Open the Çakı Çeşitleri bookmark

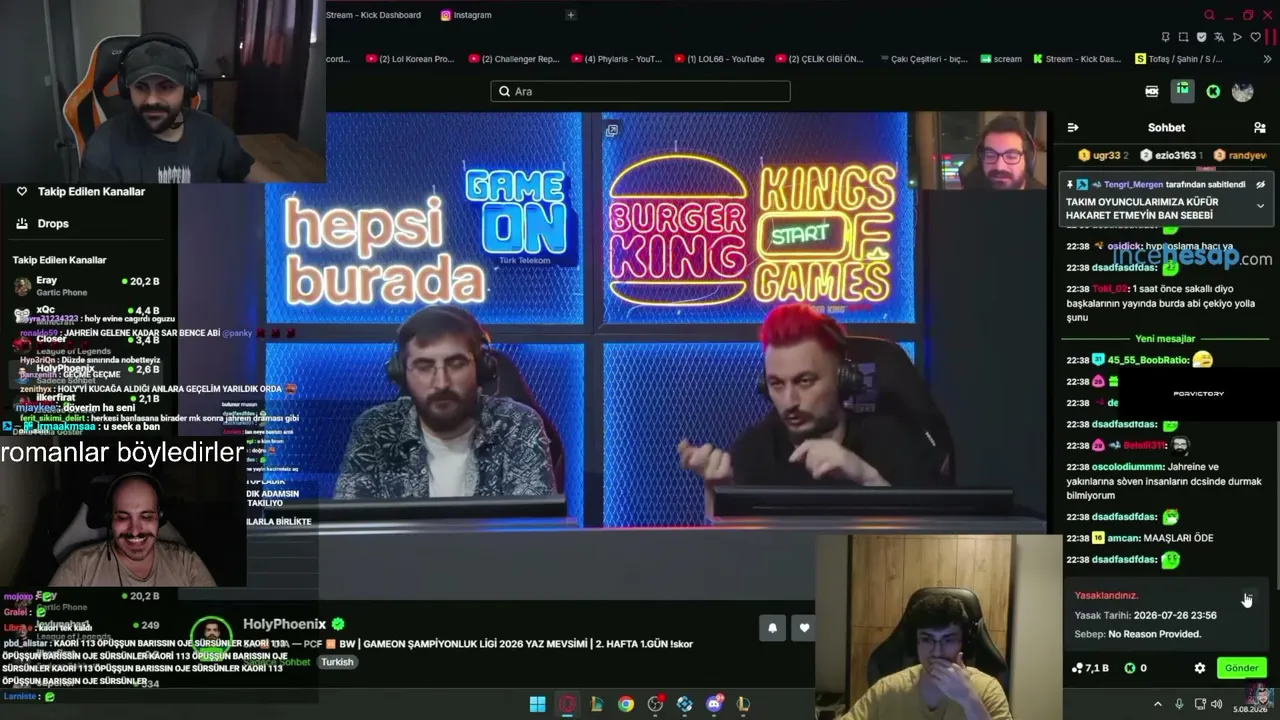click(x=922, y=59)
